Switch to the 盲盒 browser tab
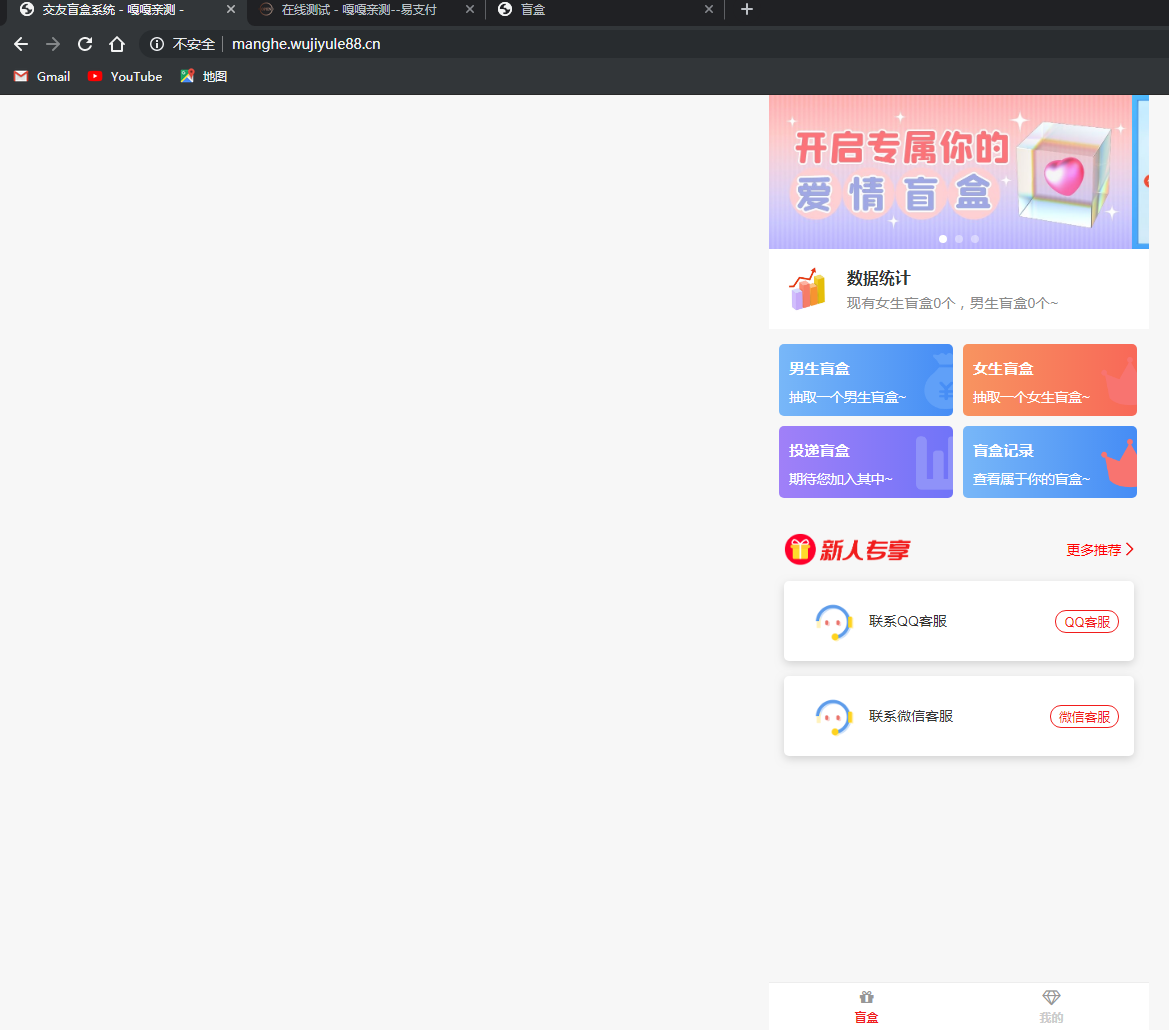Viewport: 1169px width, 1030px height. pyautogui.click(x=600, y=10)
